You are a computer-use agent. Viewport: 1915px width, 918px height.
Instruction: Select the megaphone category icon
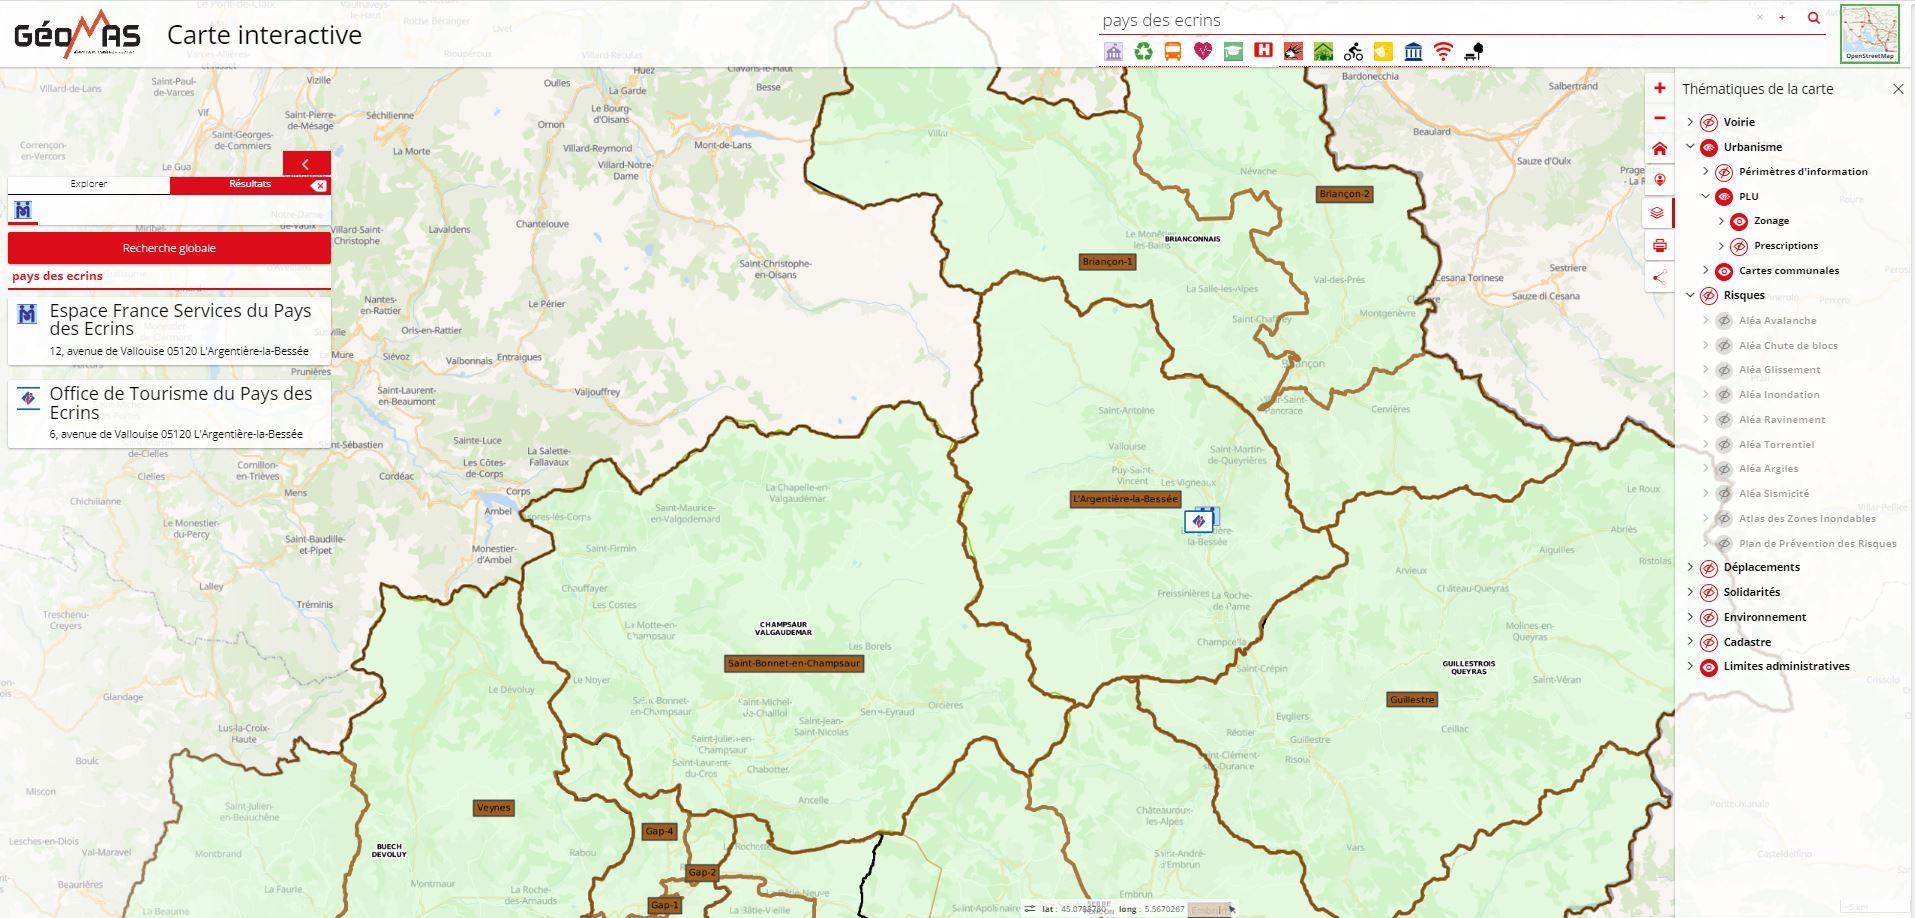pos(1293,51)
